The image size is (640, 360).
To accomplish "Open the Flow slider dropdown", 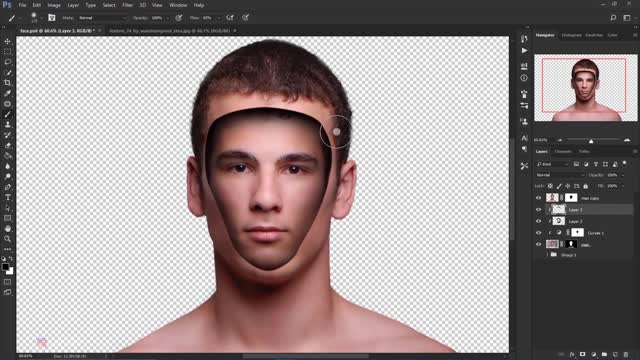I will tap(218, 18).
